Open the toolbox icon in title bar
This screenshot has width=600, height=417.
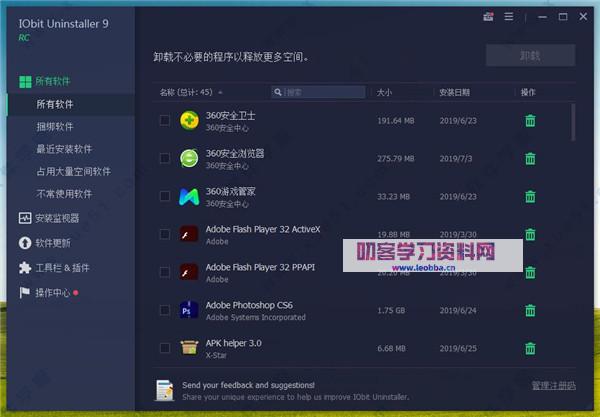pyautogui.click(x=488, y=16)
